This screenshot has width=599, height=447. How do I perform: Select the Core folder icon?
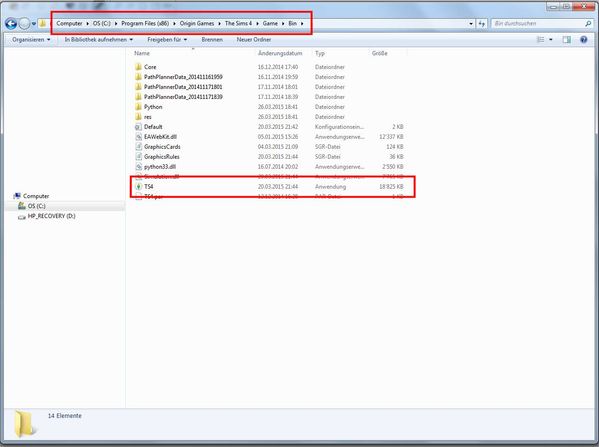pyautogui.click(x=139, y=67)
